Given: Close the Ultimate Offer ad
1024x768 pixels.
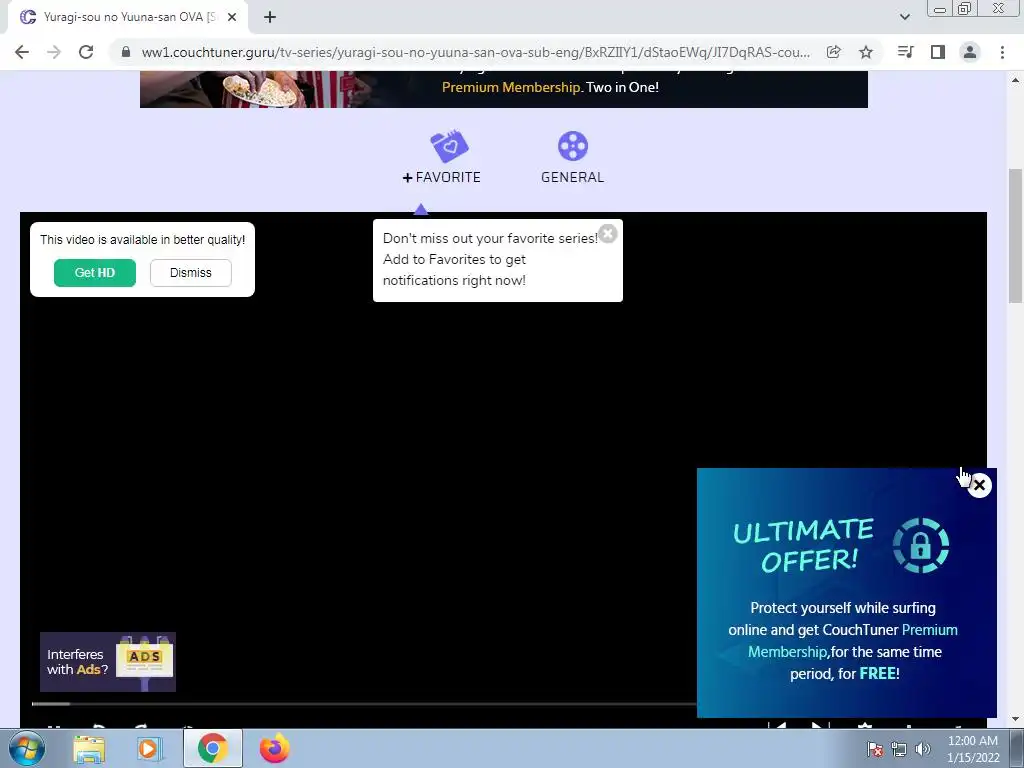Looking at the screenshot, I should pyautogui.click(x=979, y=485).
